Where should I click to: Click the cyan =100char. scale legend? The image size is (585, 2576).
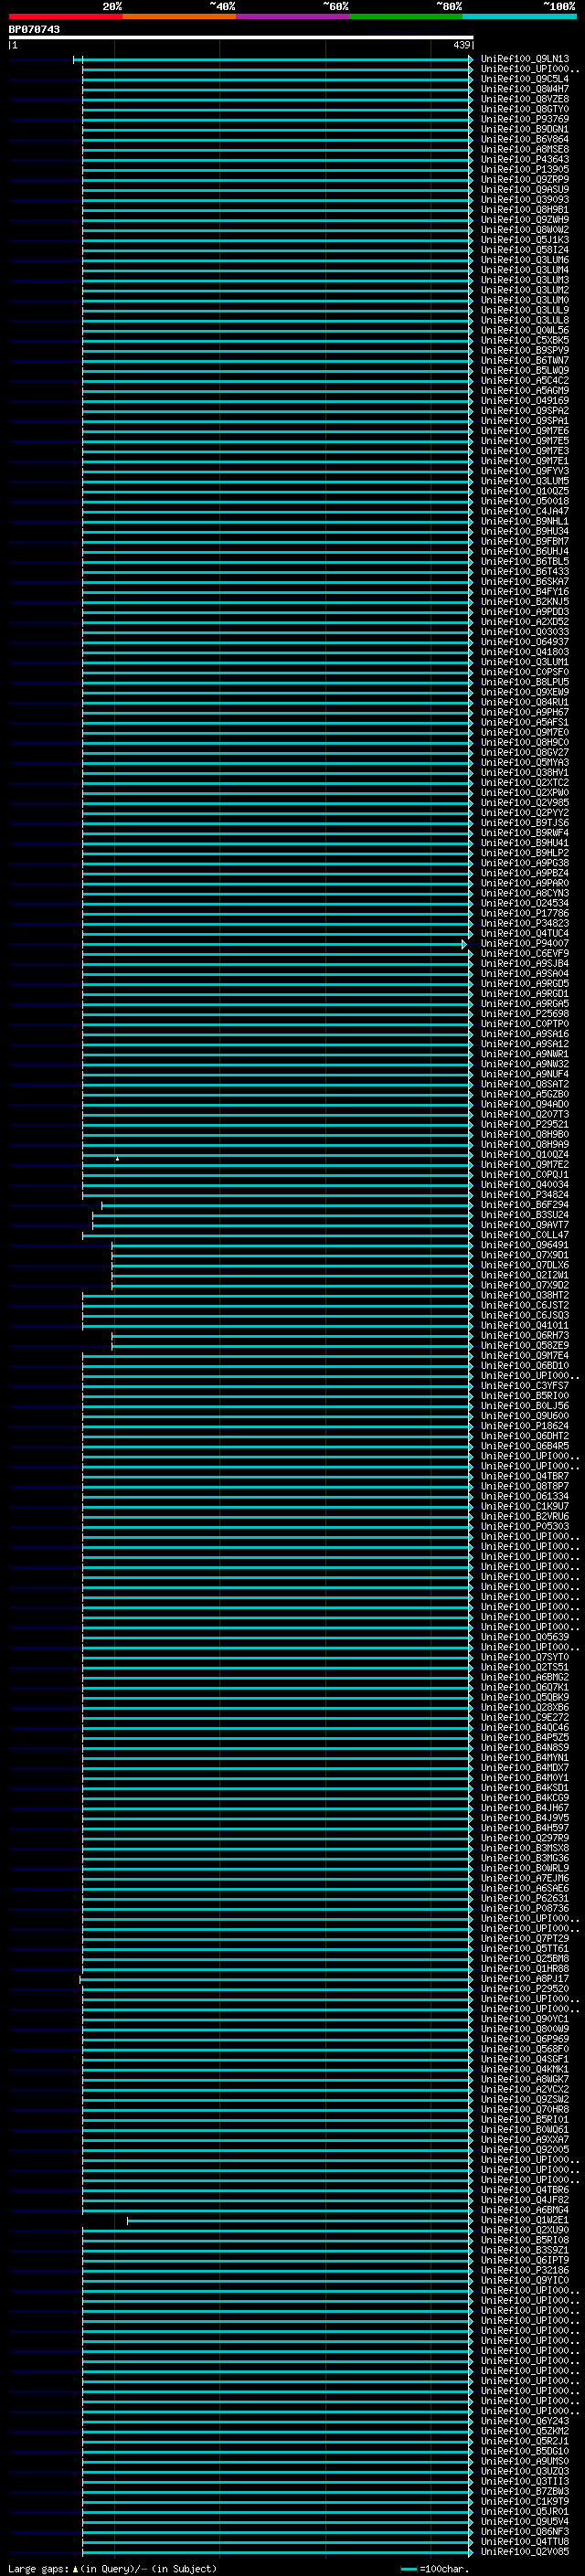(434, 2569)
